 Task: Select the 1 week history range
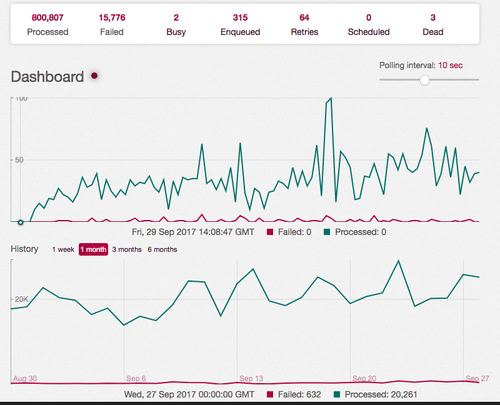point(63,249)
